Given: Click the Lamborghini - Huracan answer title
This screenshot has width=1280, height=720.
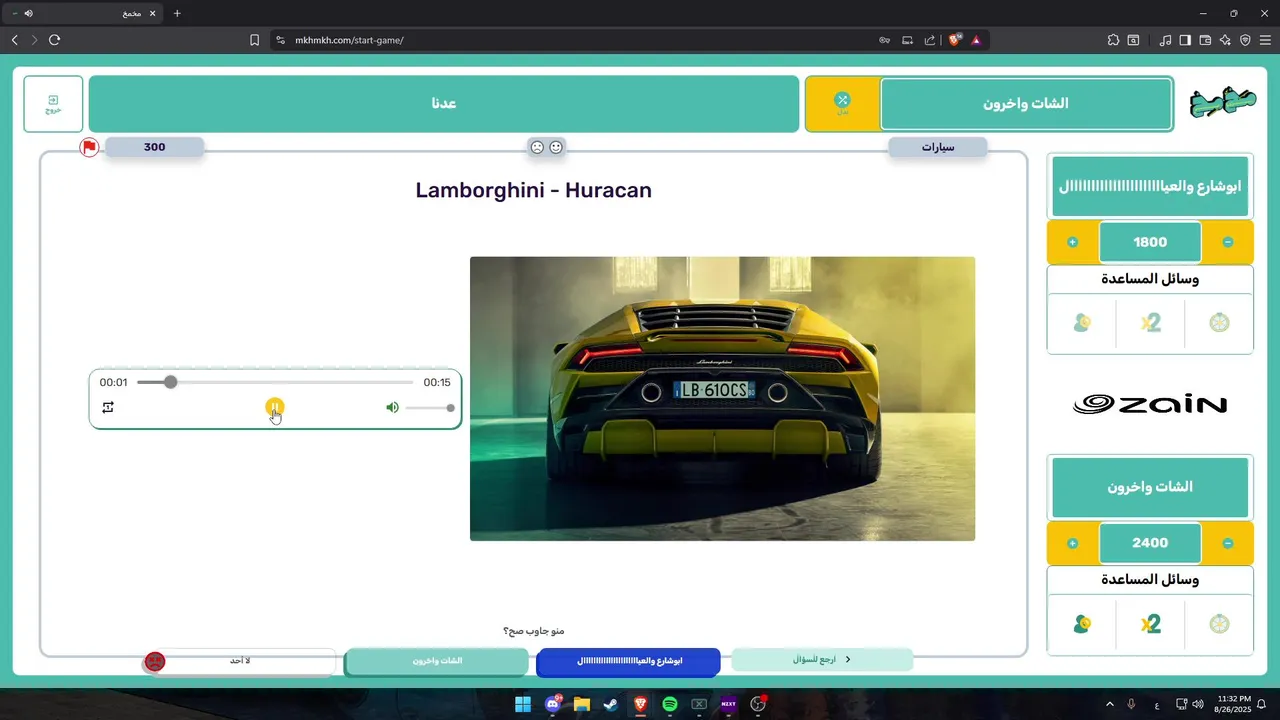Looking at the screenshot, I should tap(533, 190).
